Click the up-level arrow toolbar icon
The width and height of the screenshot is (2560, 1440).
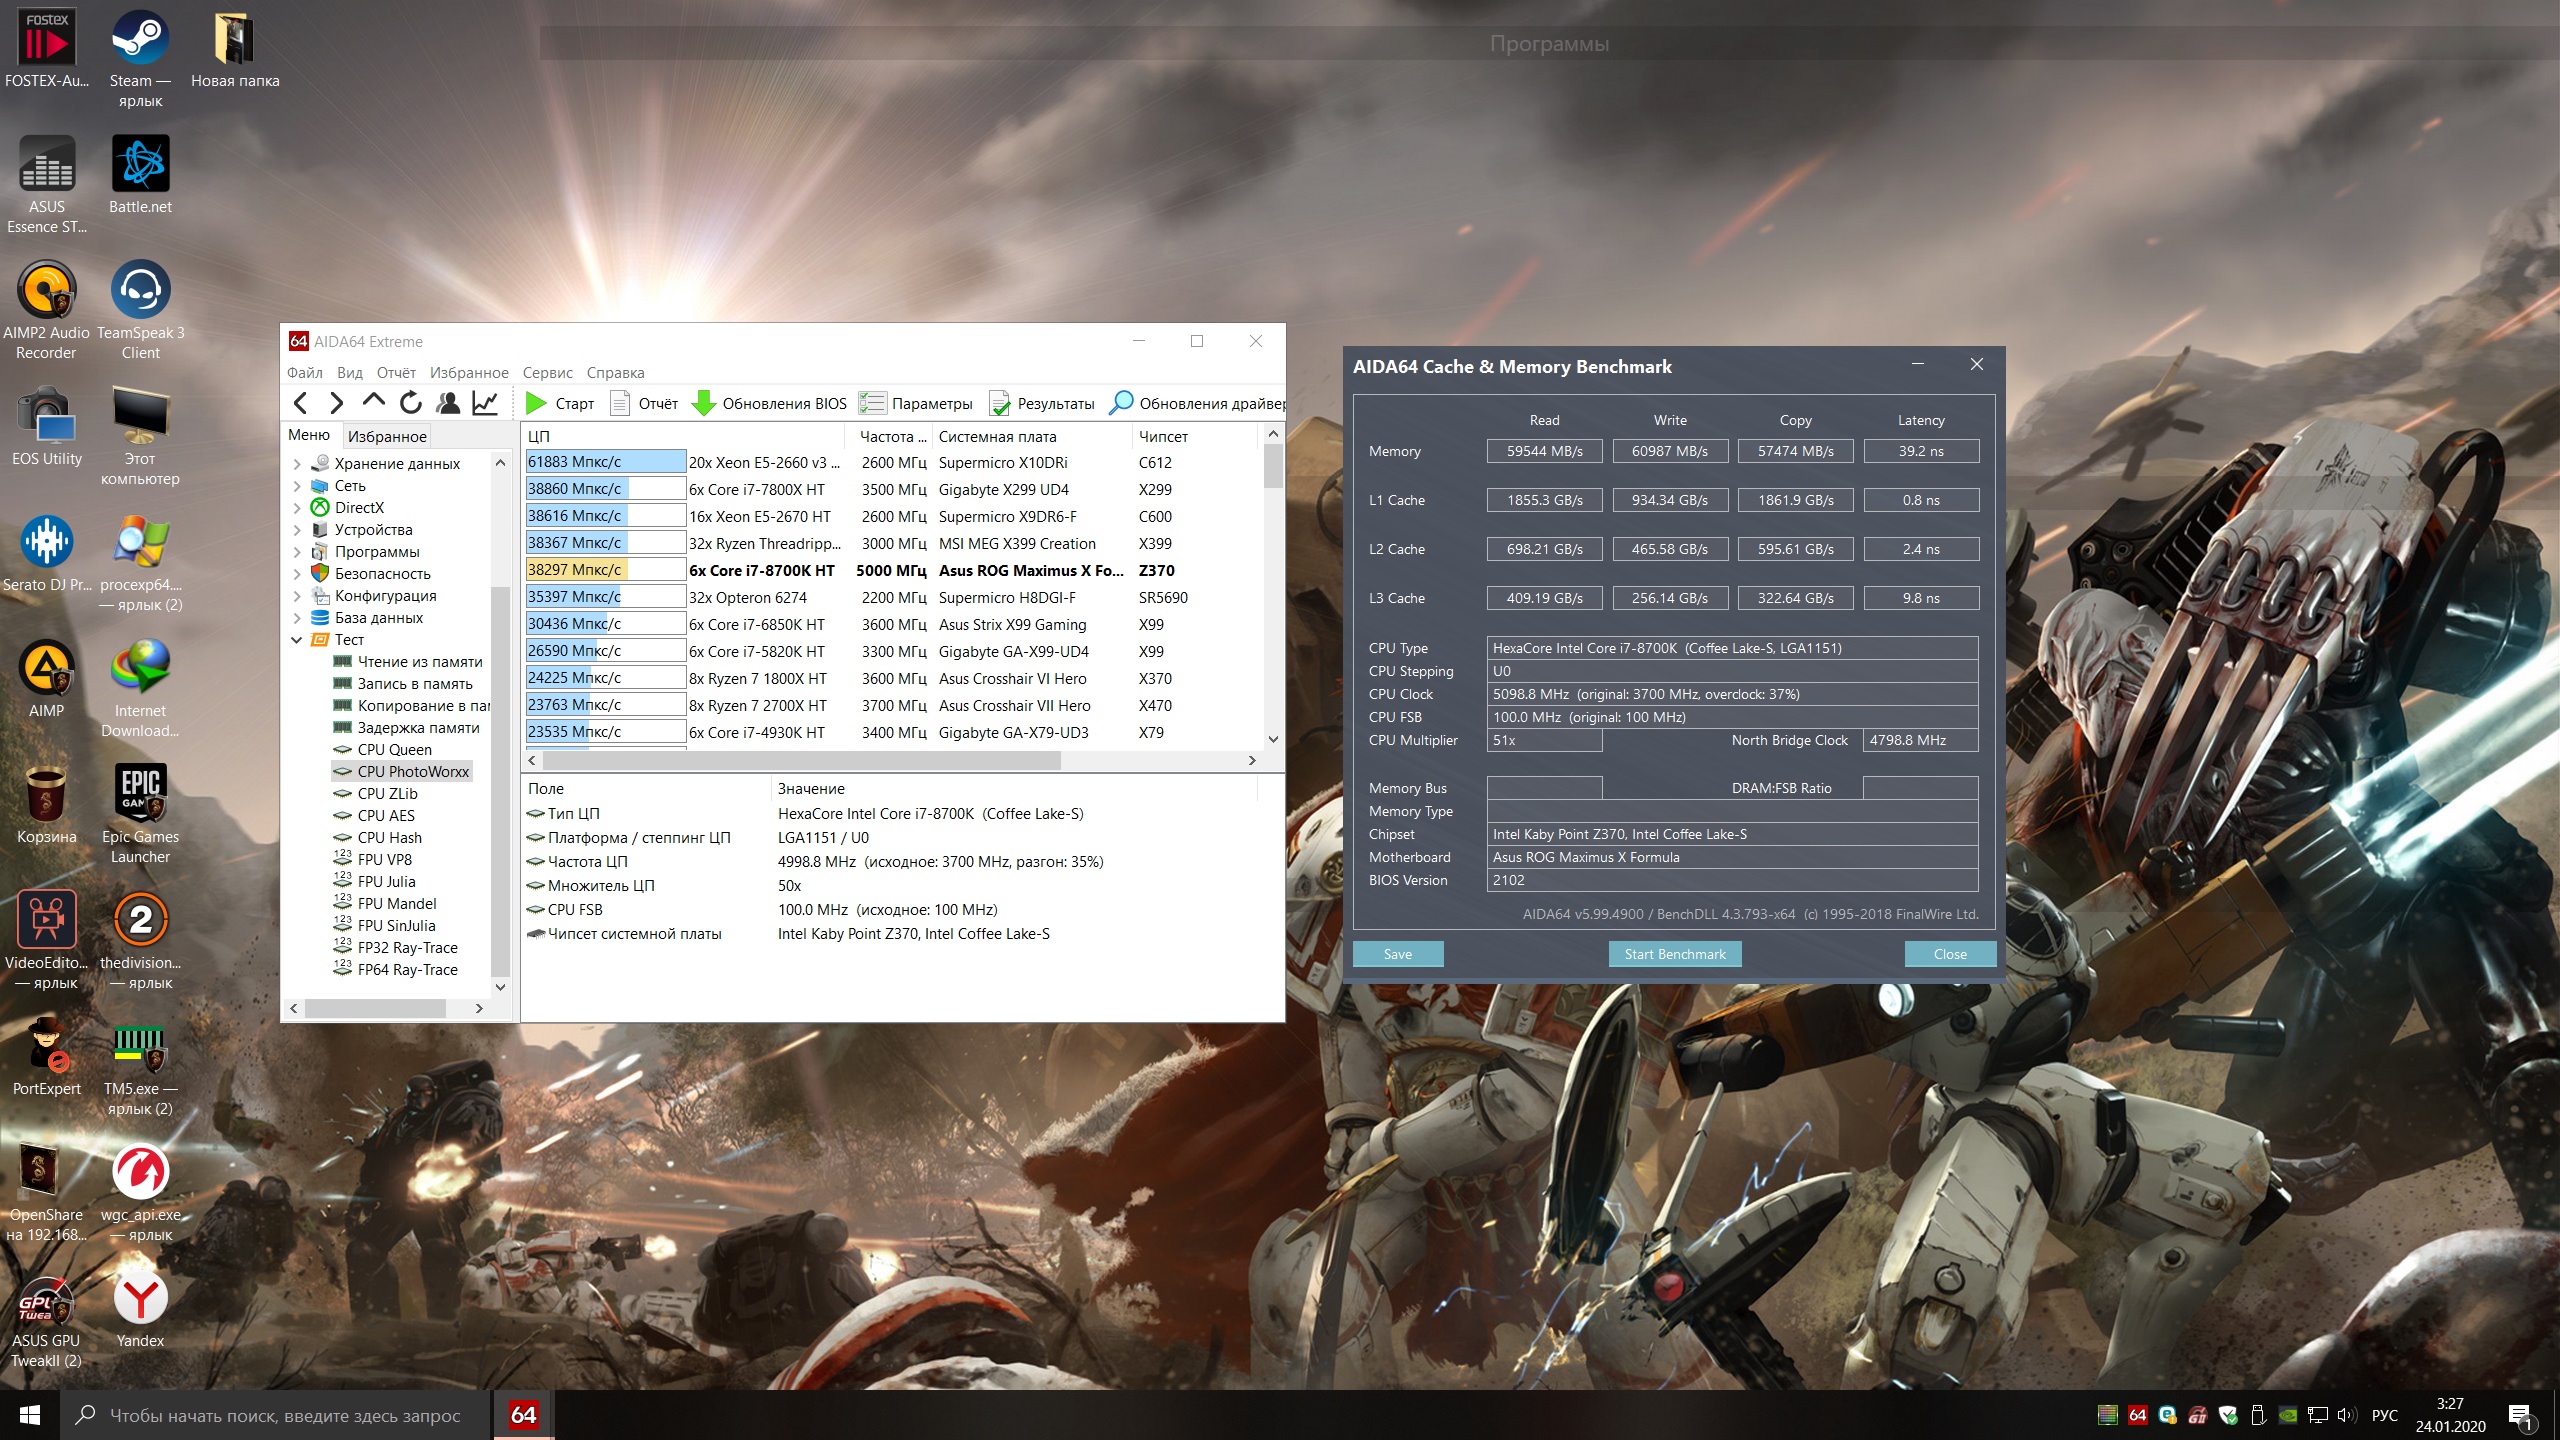(373, 401)
